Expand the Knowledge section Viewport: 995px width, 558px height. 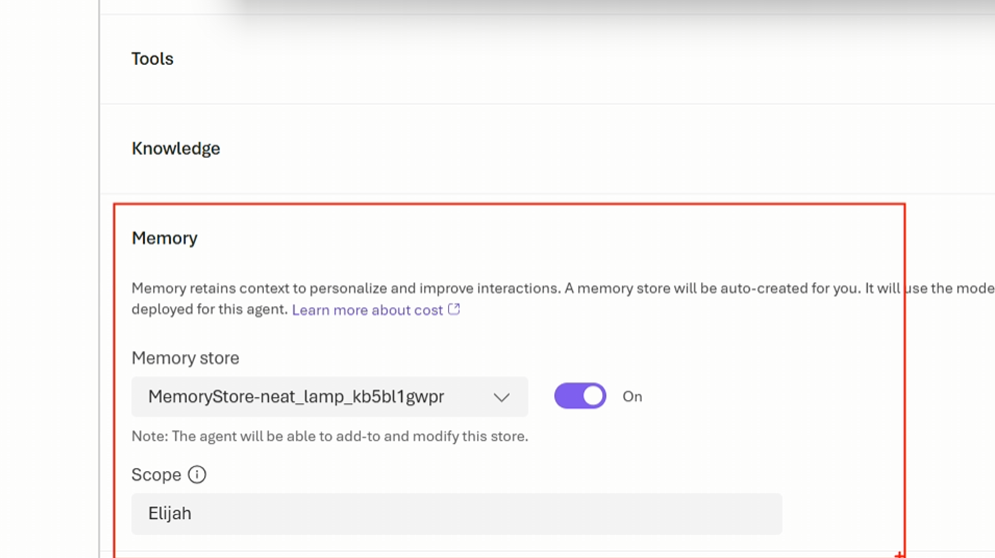point(176,149)
